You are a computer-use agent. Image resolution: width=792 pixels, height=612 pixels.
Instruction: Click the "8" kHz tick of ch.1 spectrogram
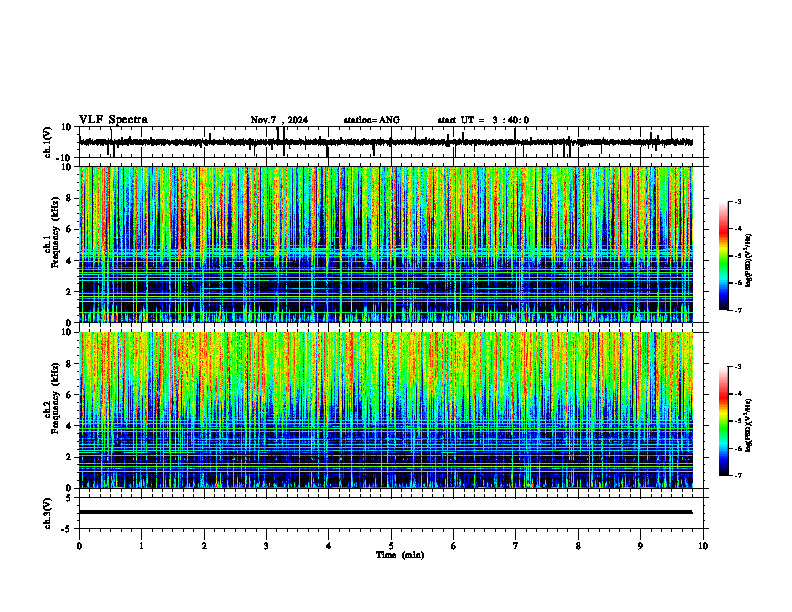[x=70, y=198]
